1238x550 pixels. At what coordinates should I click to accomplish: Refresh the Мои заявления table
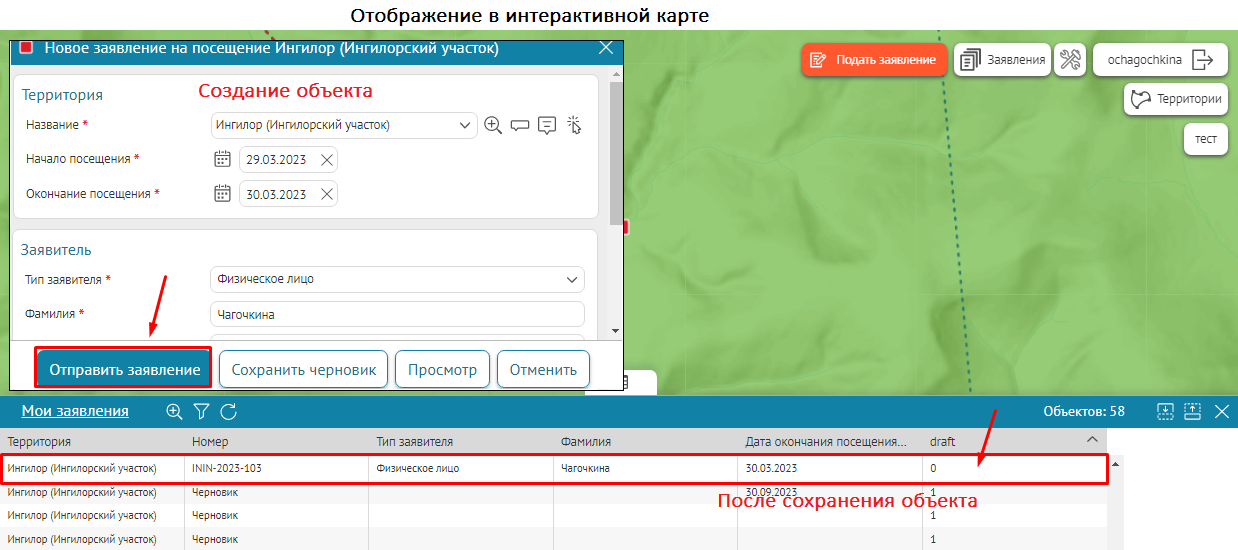tap(228, 411)
